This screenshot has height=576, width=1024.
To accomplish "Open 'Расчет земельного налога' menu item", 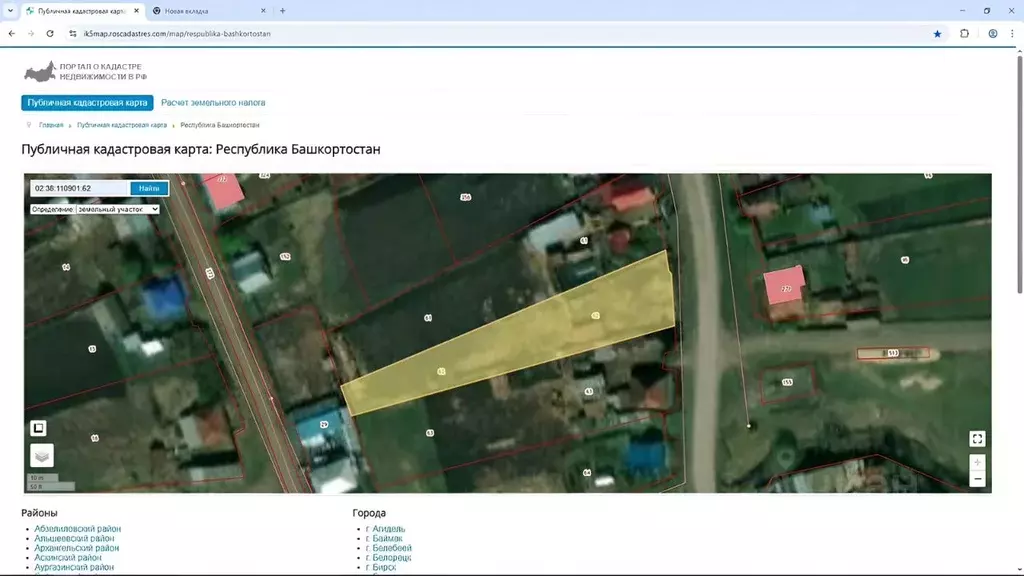I will (213, 103).
